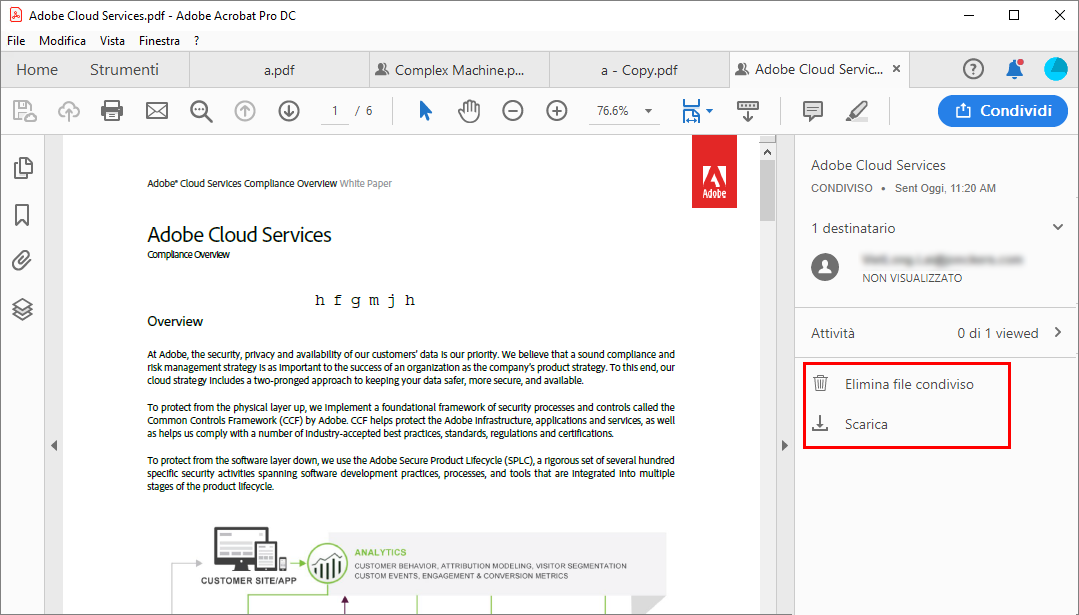The width and height of the screenshot is (1079, 615).
Task: Click the Save file toolbar icon
Action: tap(24, 111)
